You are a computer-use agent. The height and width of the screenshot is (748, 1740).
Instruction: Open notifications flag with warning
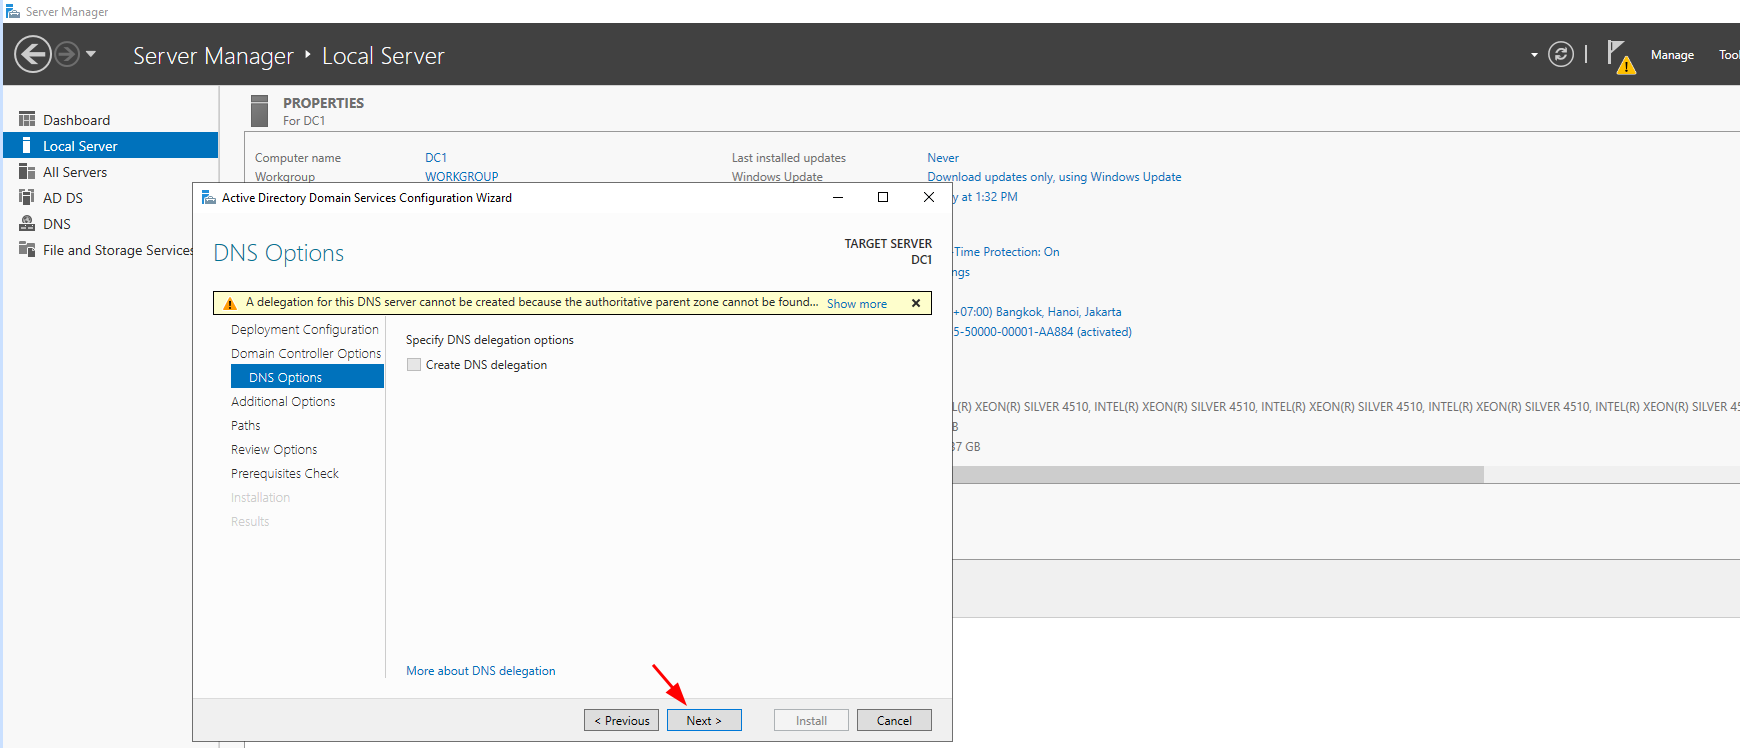1620,56
